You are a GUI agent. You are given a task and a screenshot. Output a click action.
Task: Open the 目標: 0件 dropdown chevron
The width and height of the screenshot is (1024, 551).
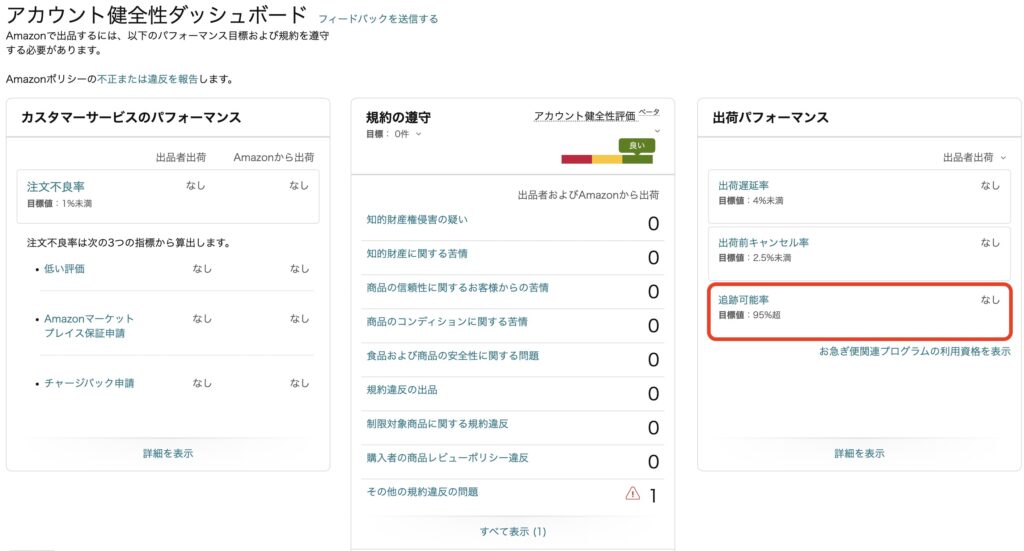(419, 134)
